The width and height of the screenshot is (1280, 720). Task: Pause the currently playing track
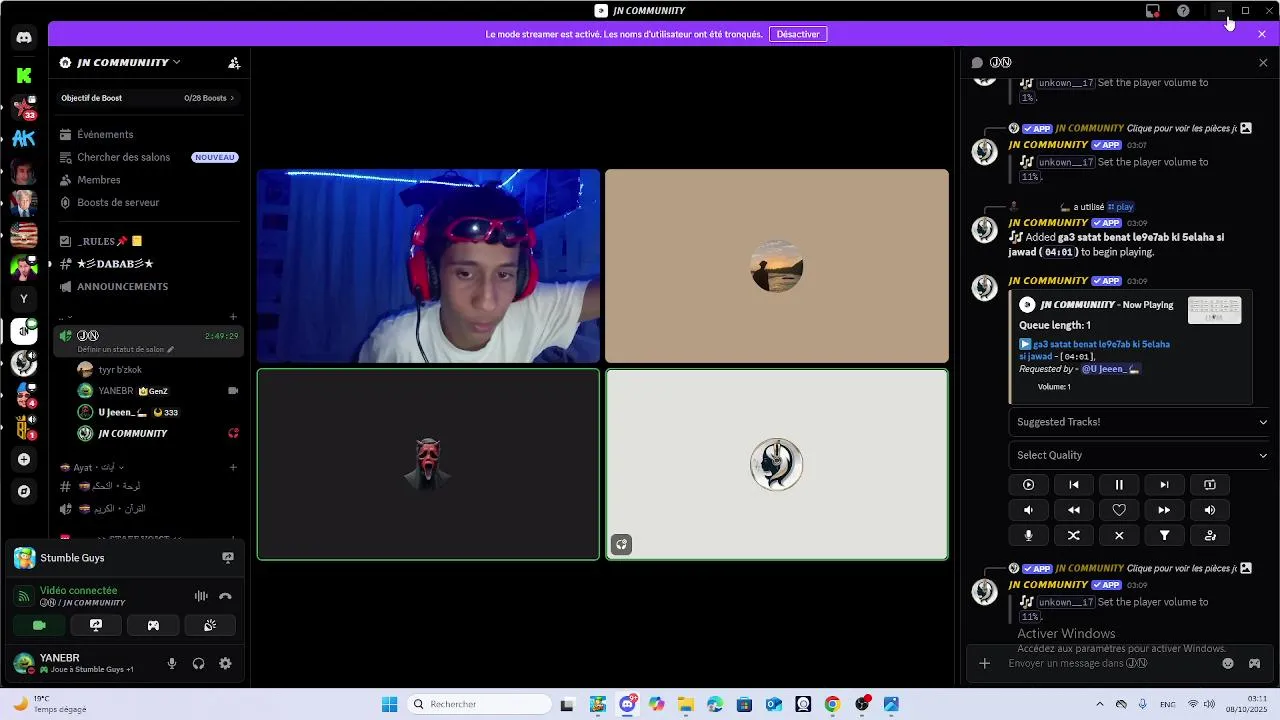click(1119, 485)
